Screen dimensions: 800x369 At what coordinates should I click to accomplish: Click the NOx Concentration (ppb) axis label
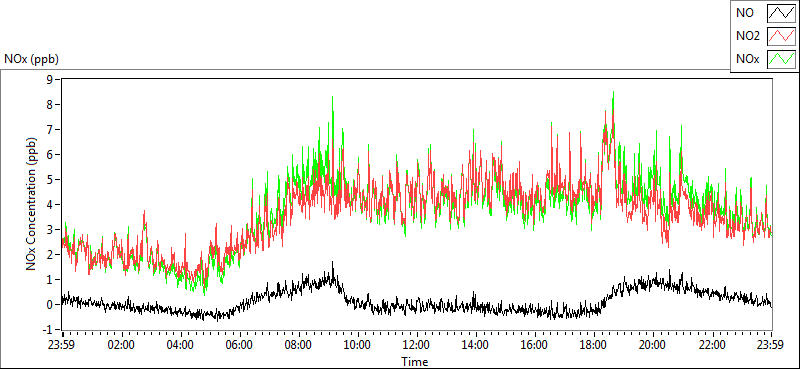[x=32, y=204]
